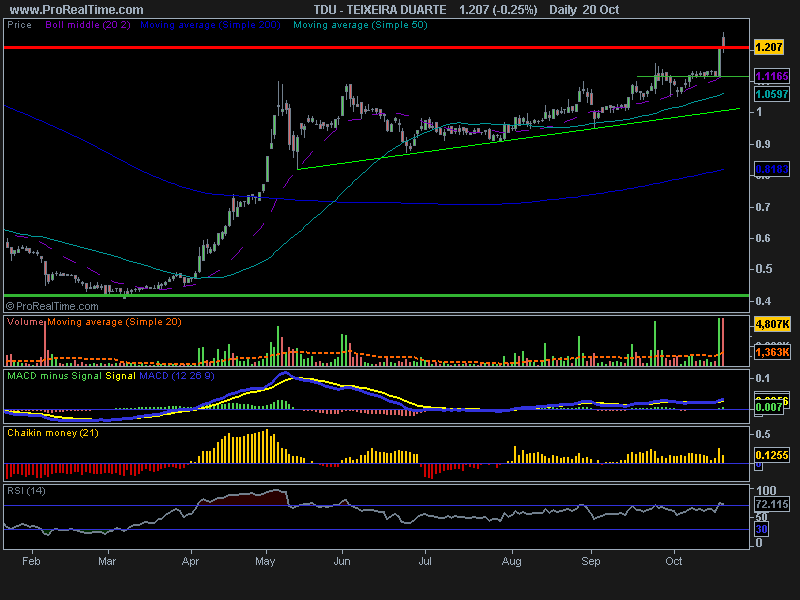Select the RSI (14) label
The image size is (800, 600).
[26, 491]
